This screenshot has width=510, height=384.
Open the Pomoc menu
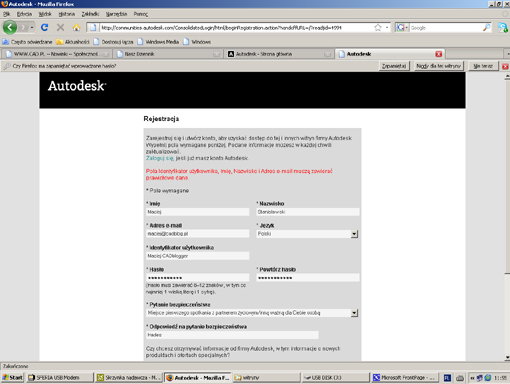click(x=140, y=14)
